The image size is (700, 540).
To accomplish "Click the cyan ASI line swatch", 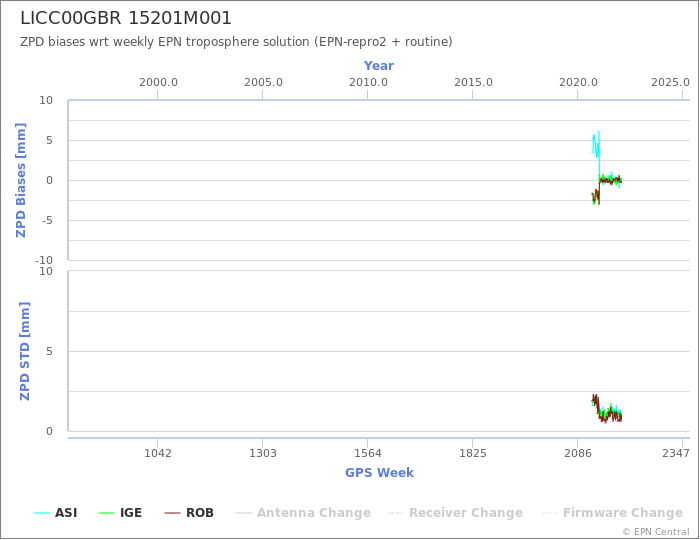I will point(42,513).
